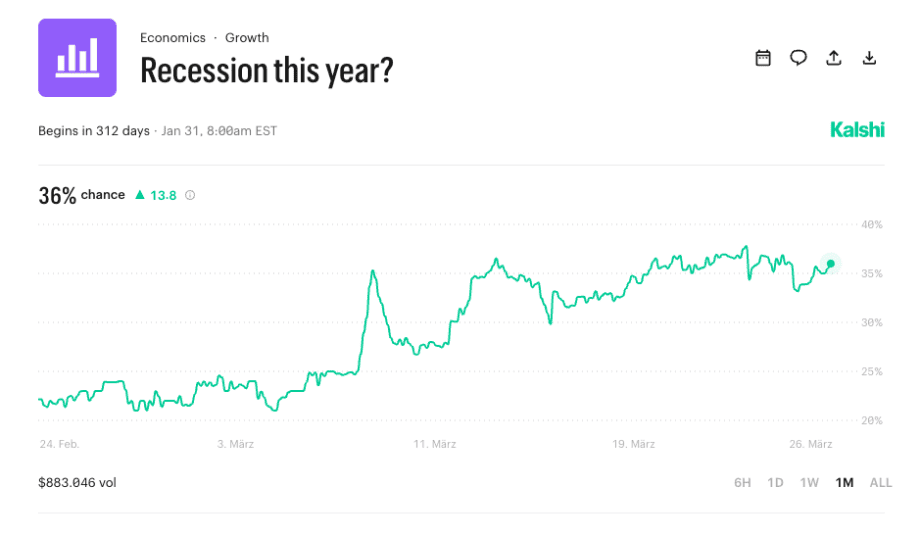Viewport: 920px width, 536px height.
Task: Select the 1M time range
Action: click(x=844, y=483)
